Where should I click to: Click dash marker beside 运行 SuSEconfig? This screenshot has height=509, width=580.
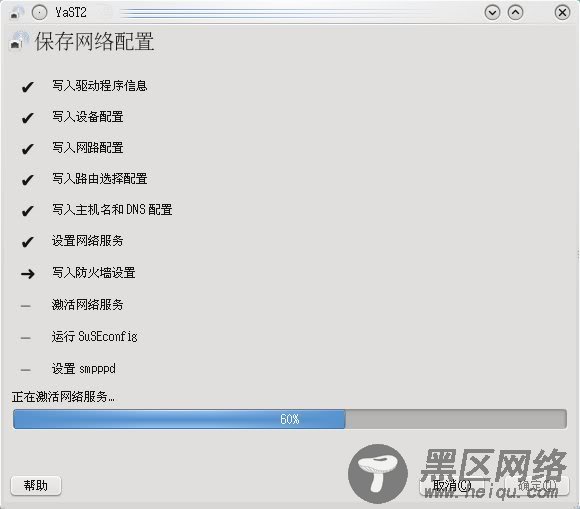pyautogui.click(x=26, y=338)
